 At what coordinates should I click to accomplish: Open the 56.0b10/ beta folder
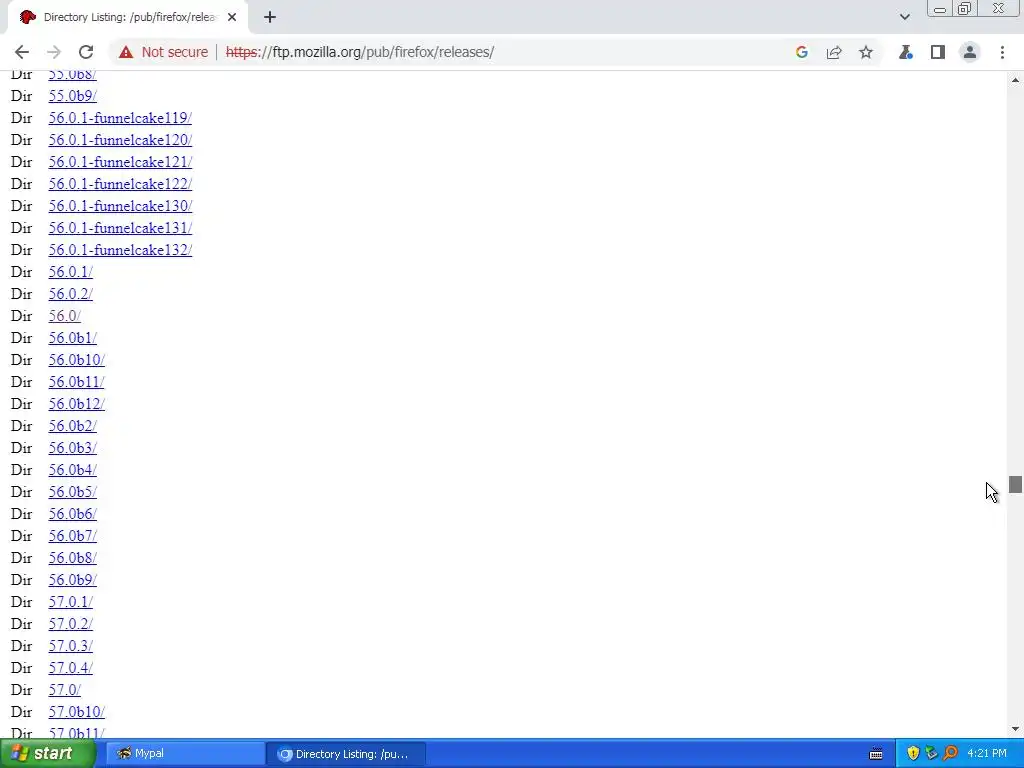click(x=76, y=360)
